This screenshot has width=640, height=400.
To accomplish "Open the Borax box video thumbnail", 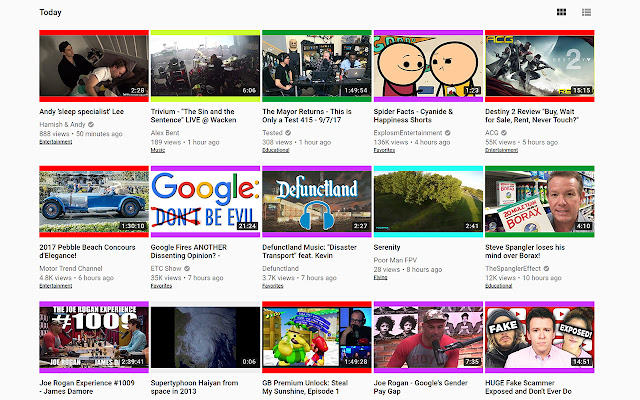I will click(540, 202).
